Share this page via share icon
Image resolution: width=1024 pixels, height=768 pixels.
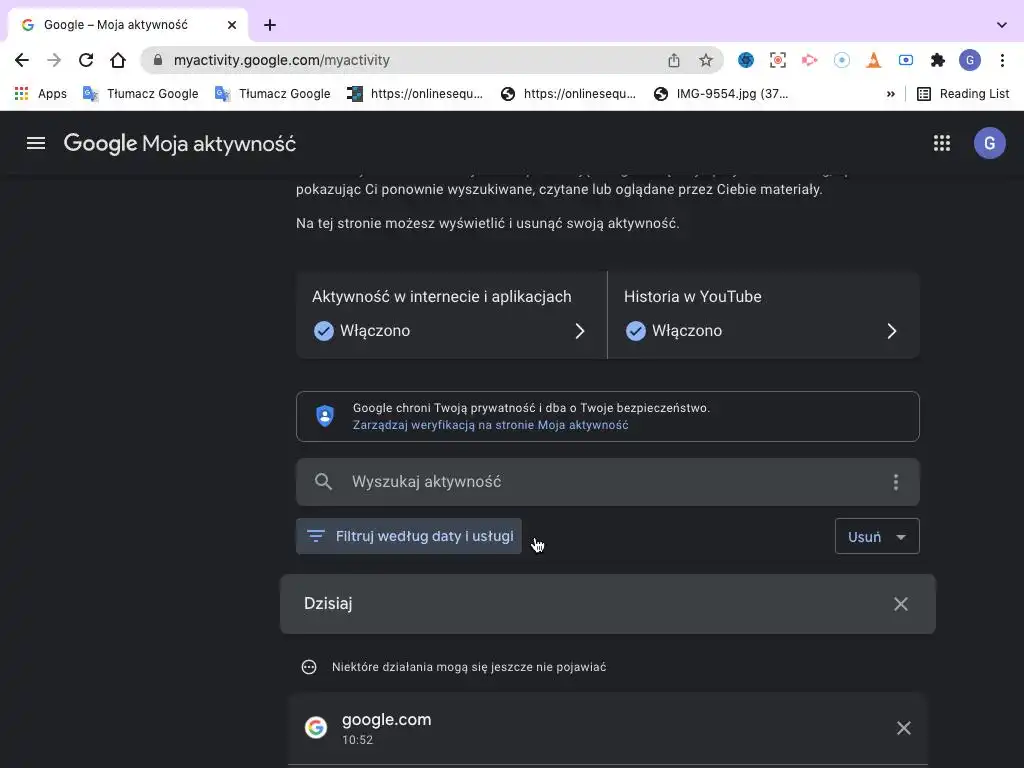[674, 60]
